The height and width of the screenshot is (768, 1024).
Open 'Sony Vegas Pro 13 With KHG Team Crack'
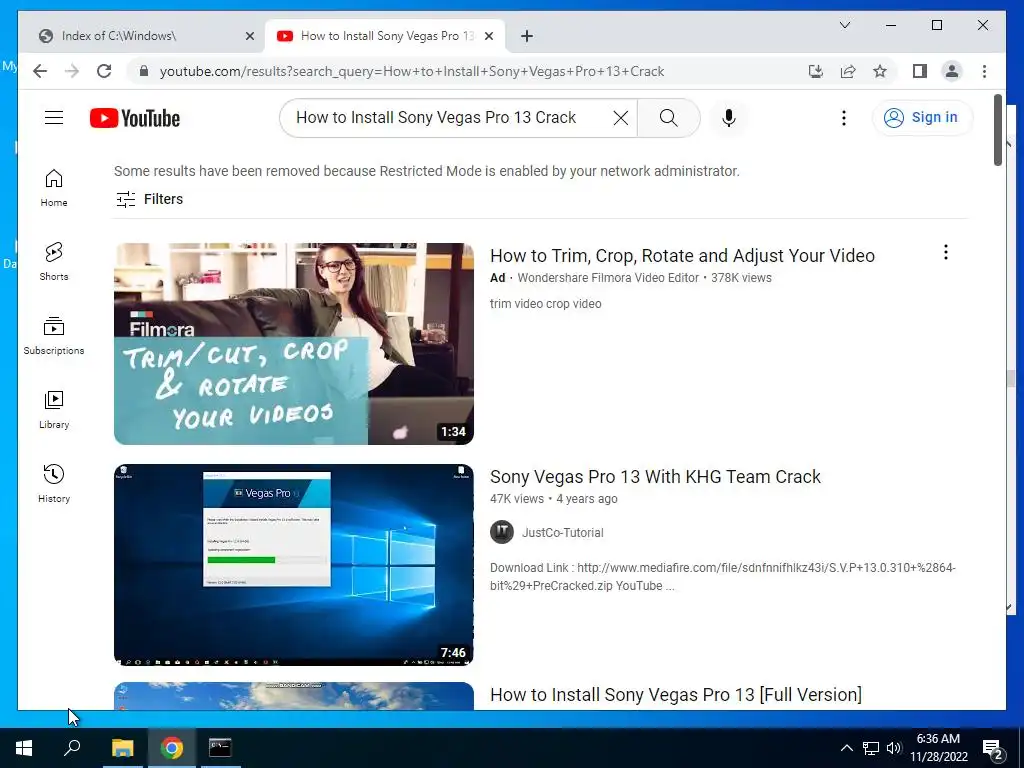(x=655, y=477)
